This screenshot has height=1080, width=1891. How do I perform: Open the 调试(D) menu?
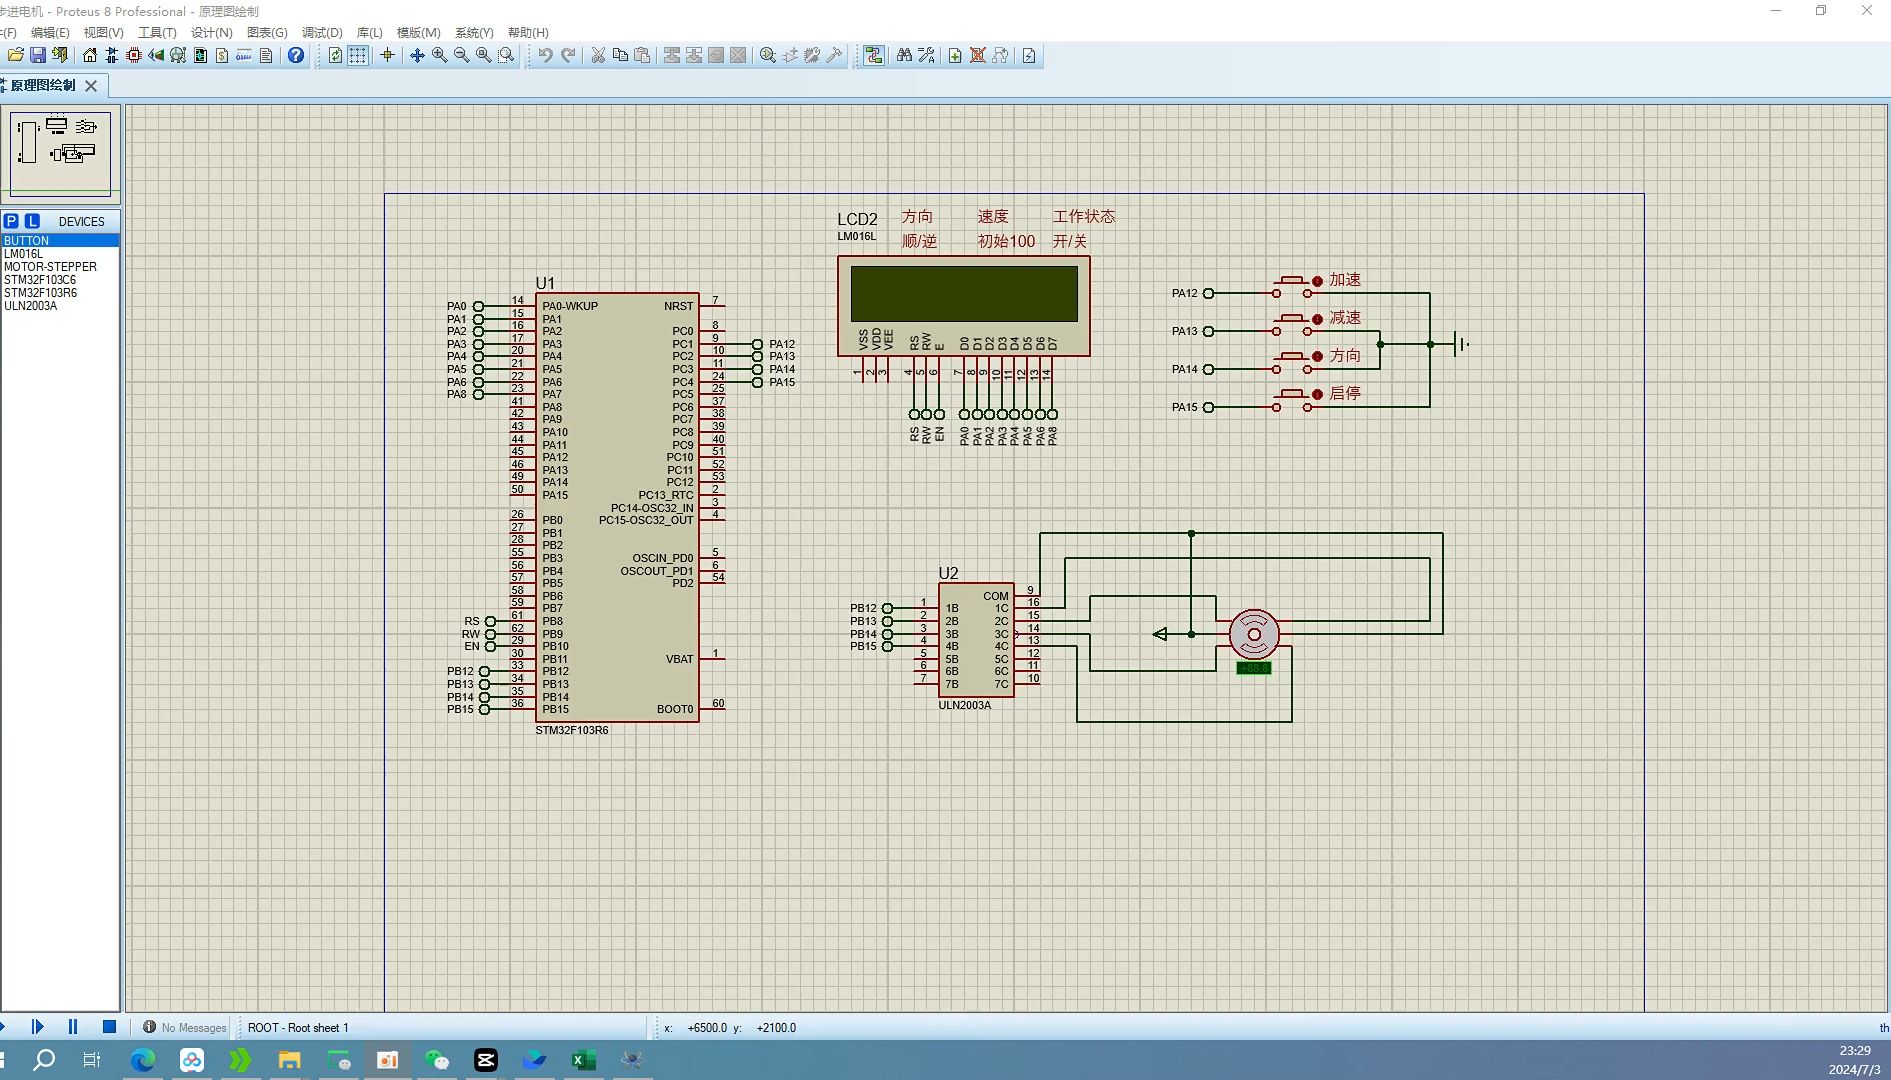[322, 32]
